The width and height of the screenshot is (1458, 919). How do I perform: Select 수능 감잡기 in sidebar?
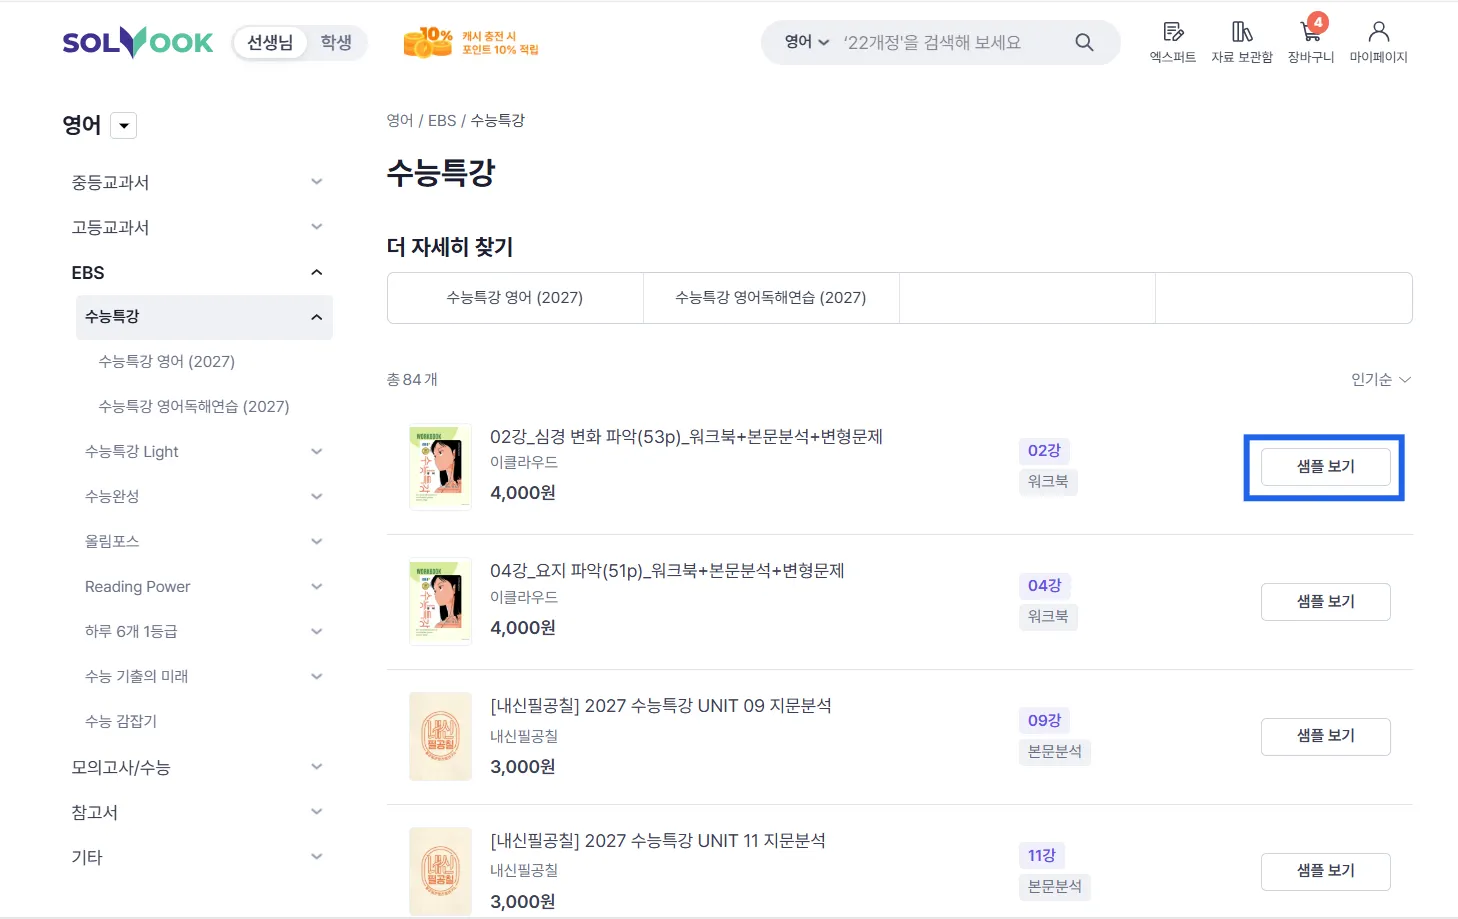click(x=121, y=721)
